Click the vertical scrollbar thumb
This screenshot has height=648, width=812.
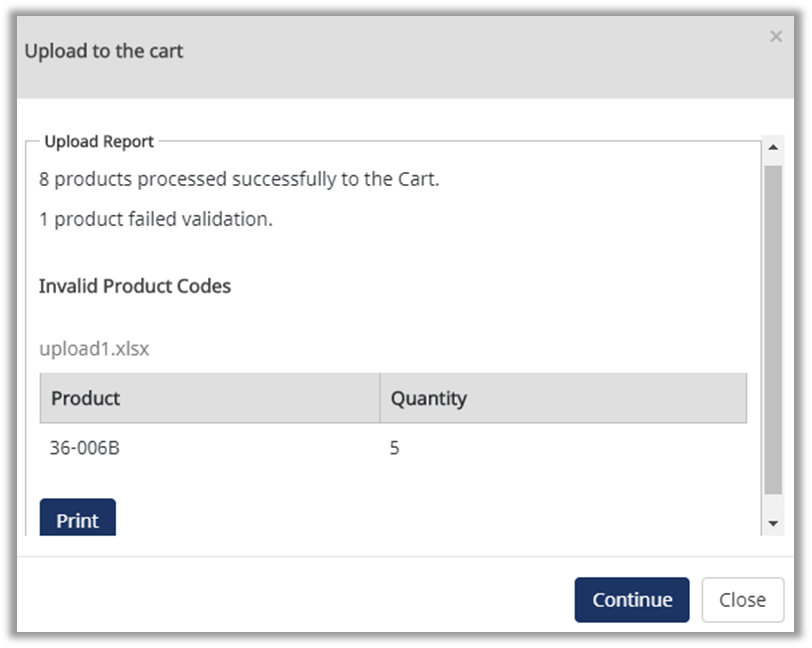coord(772,330)
